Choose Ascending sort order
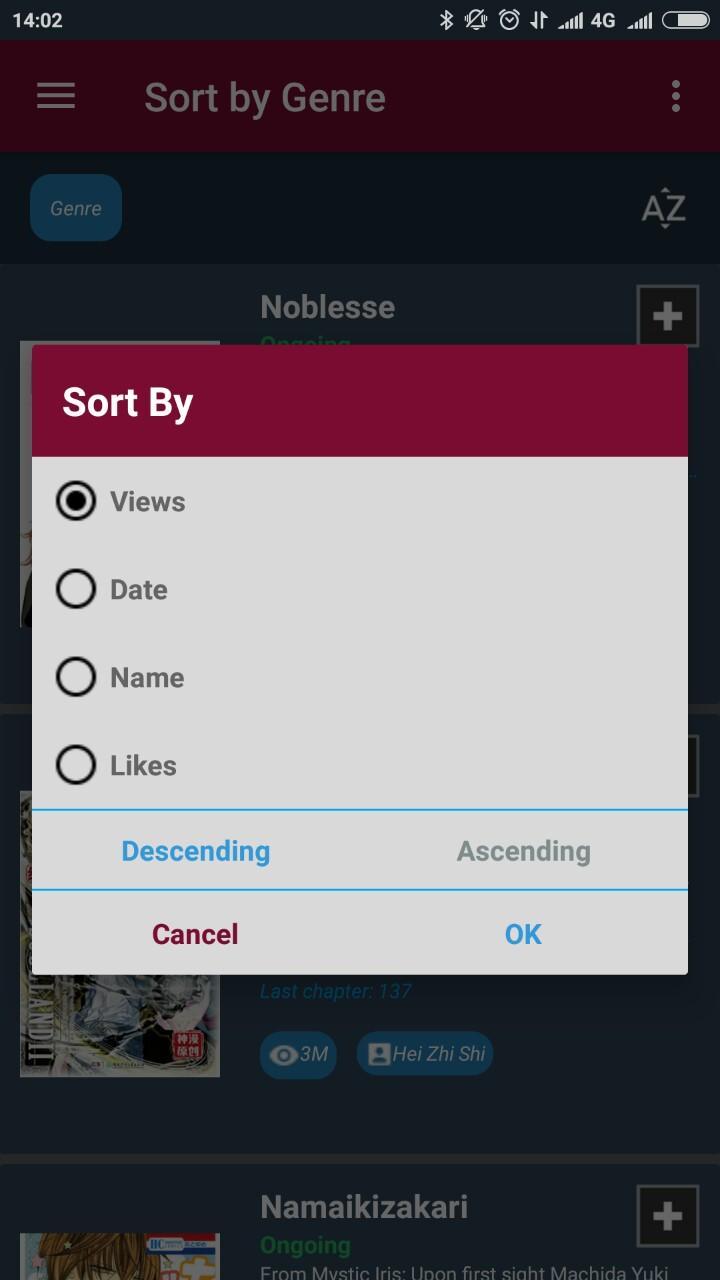Screen dimensions: 720x1280 pos(523,851)
